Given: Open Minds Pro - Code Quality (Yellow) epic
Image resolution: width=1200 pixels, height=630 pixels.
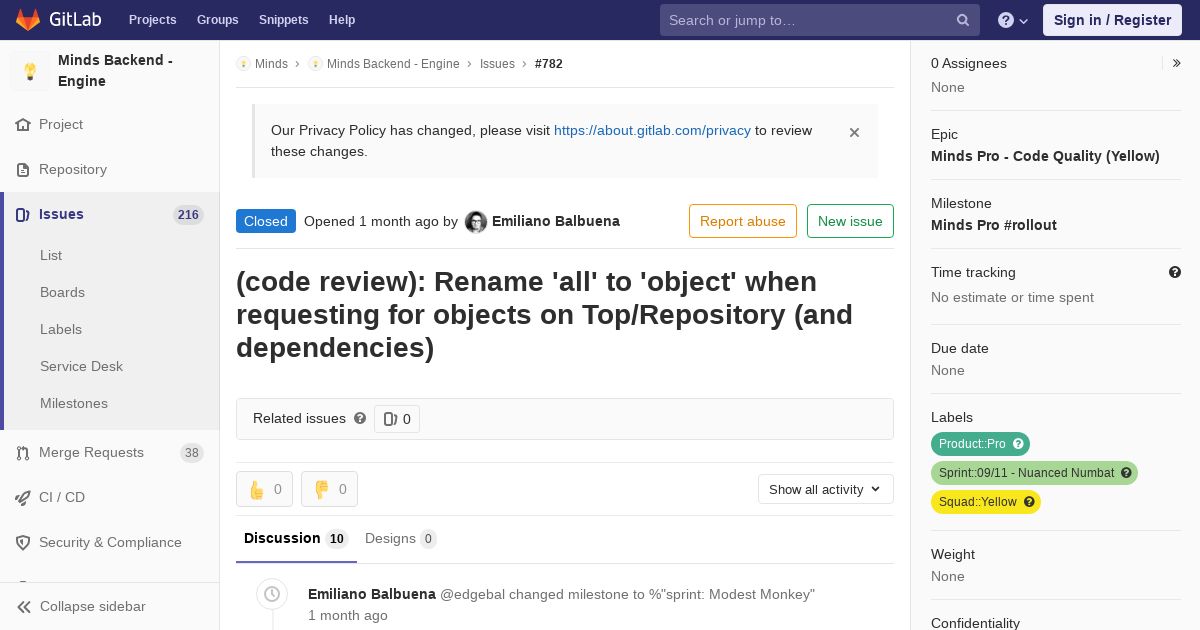Looking at the screenshot, I should [1045, 156].
